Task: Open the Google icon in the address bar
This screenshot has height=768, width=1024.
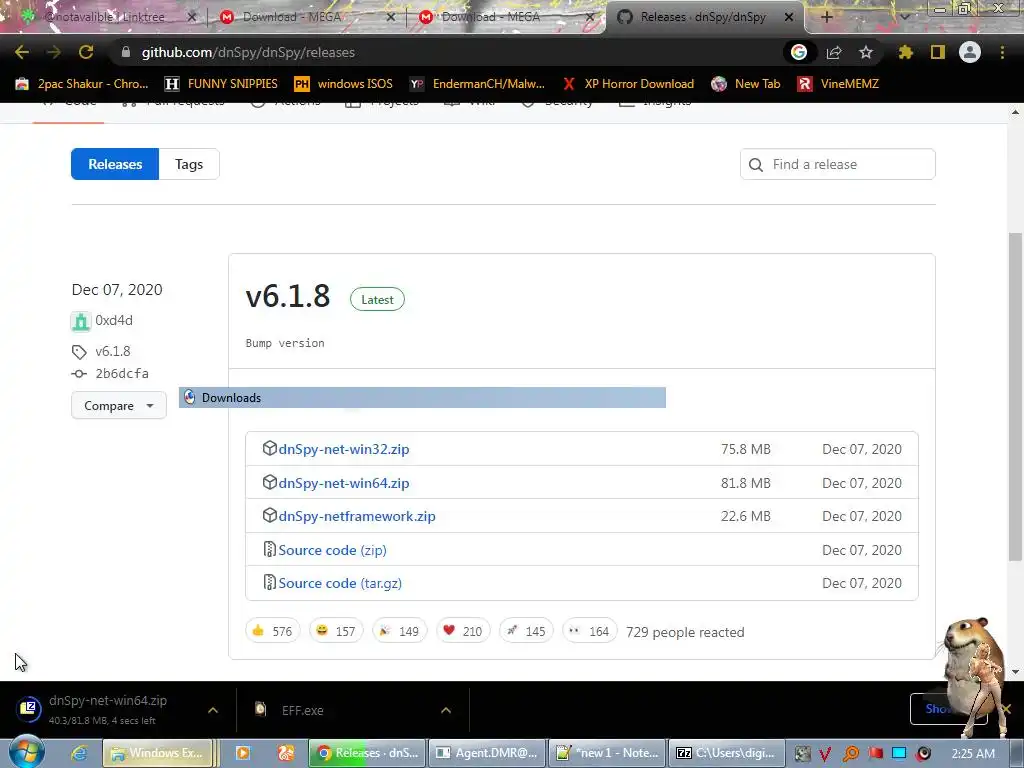Action: tap(799, 52)
